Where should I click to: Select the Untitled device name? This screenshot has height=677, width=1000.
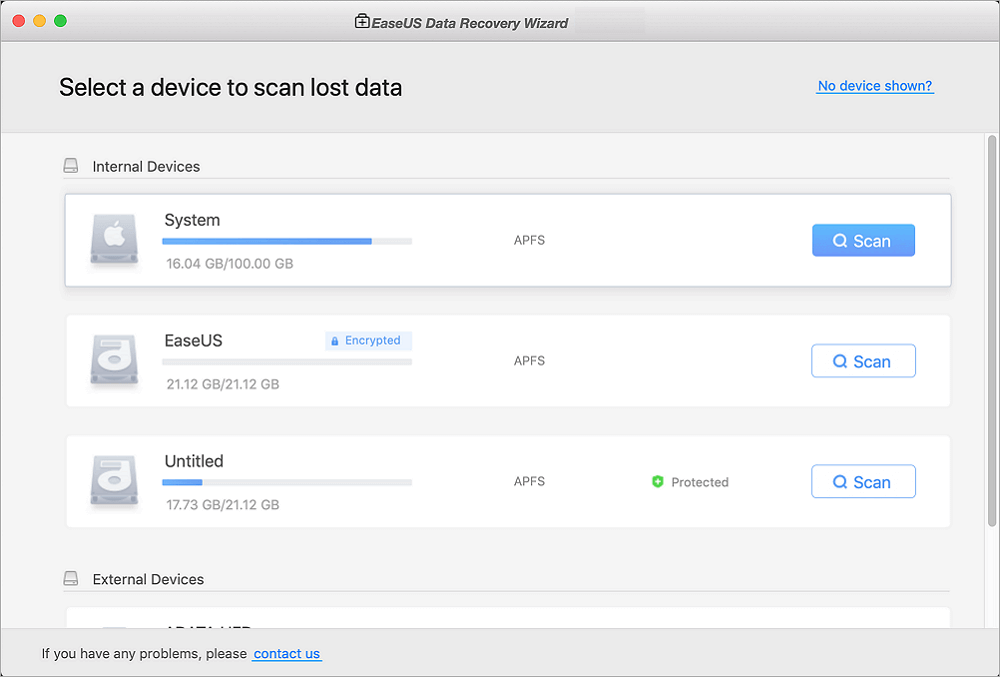point(194,461)
